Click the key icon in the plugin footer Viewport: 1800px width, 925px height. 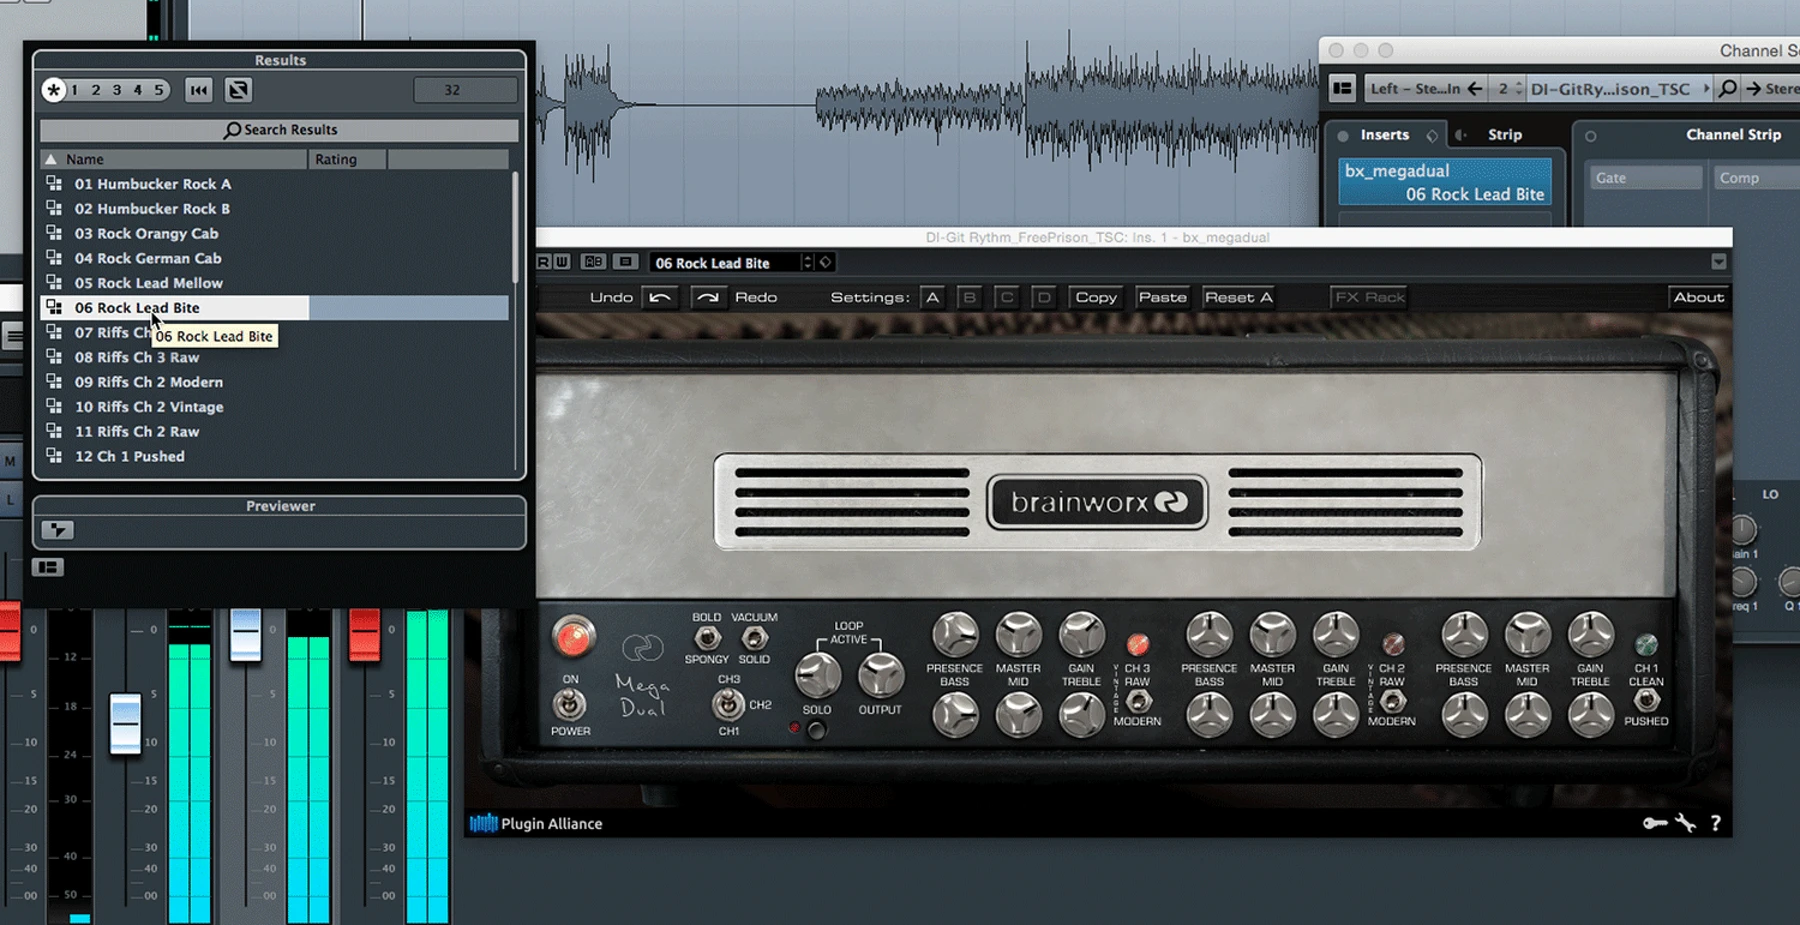[1655, 823]
